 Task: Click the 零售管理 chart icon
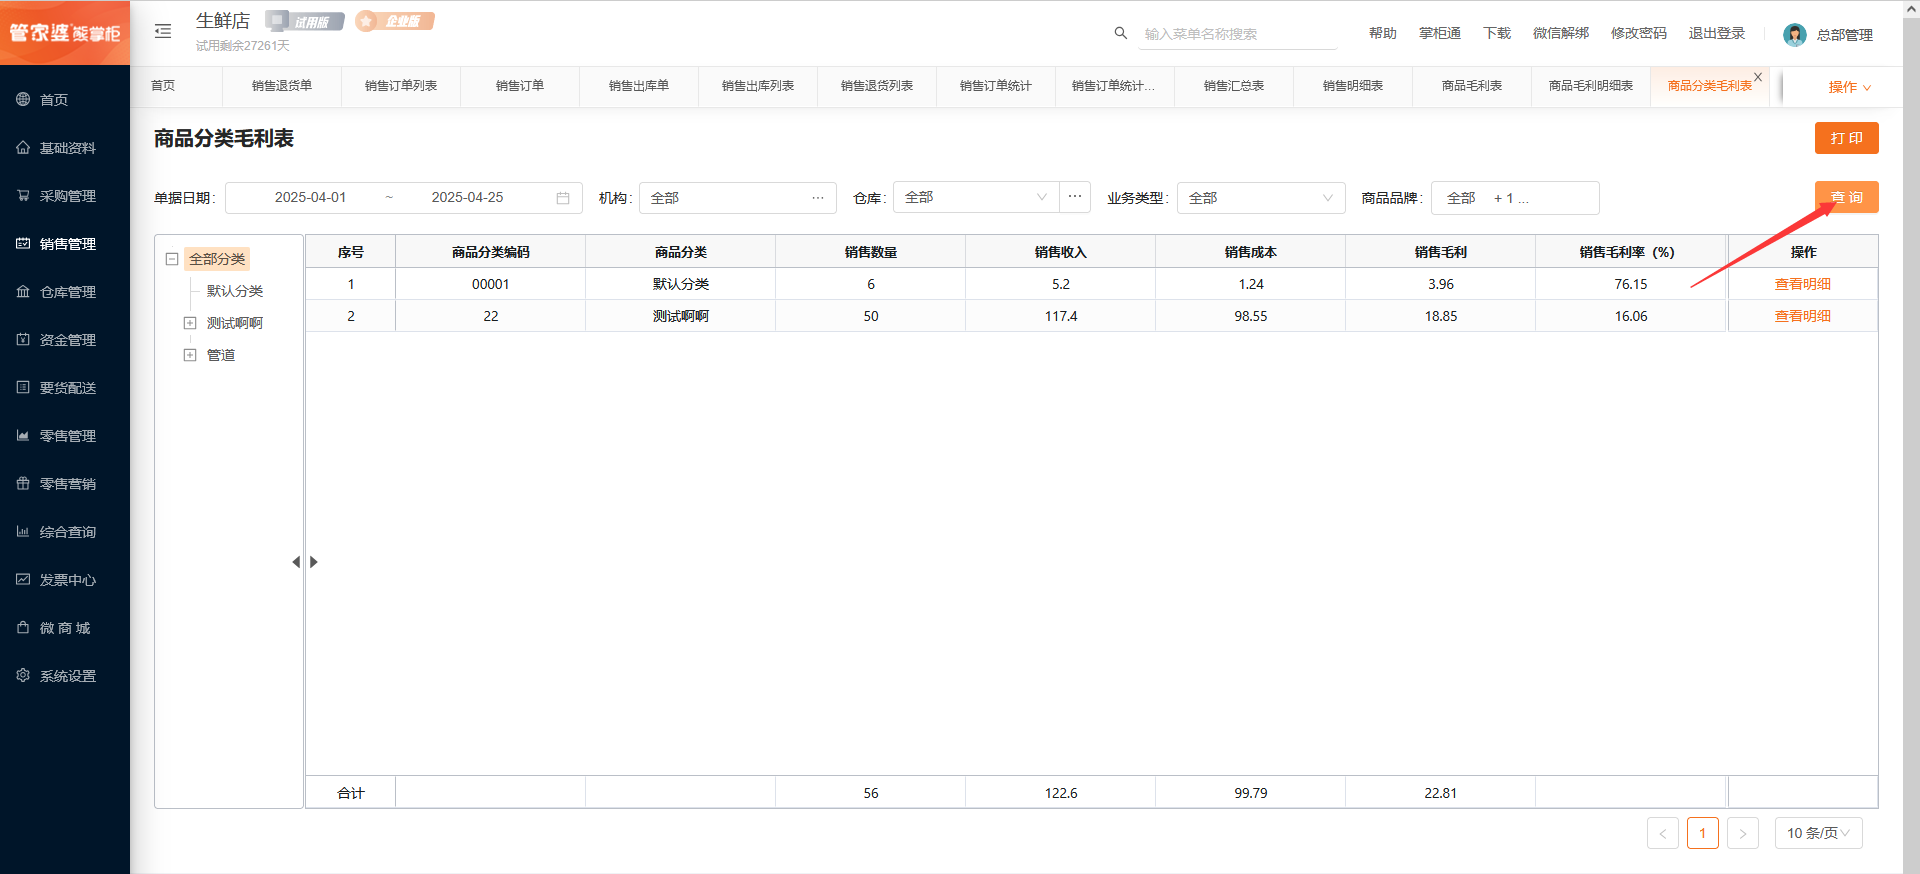tap(23, 435)
